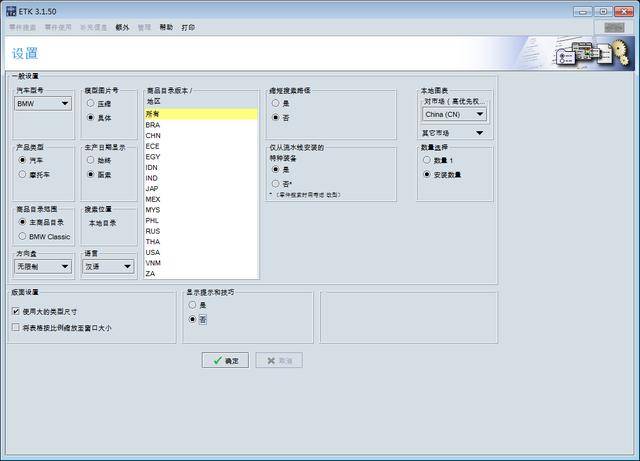Open the 语言 language dropdown showing 汉语
640x461 pixels.
[108, 266]
